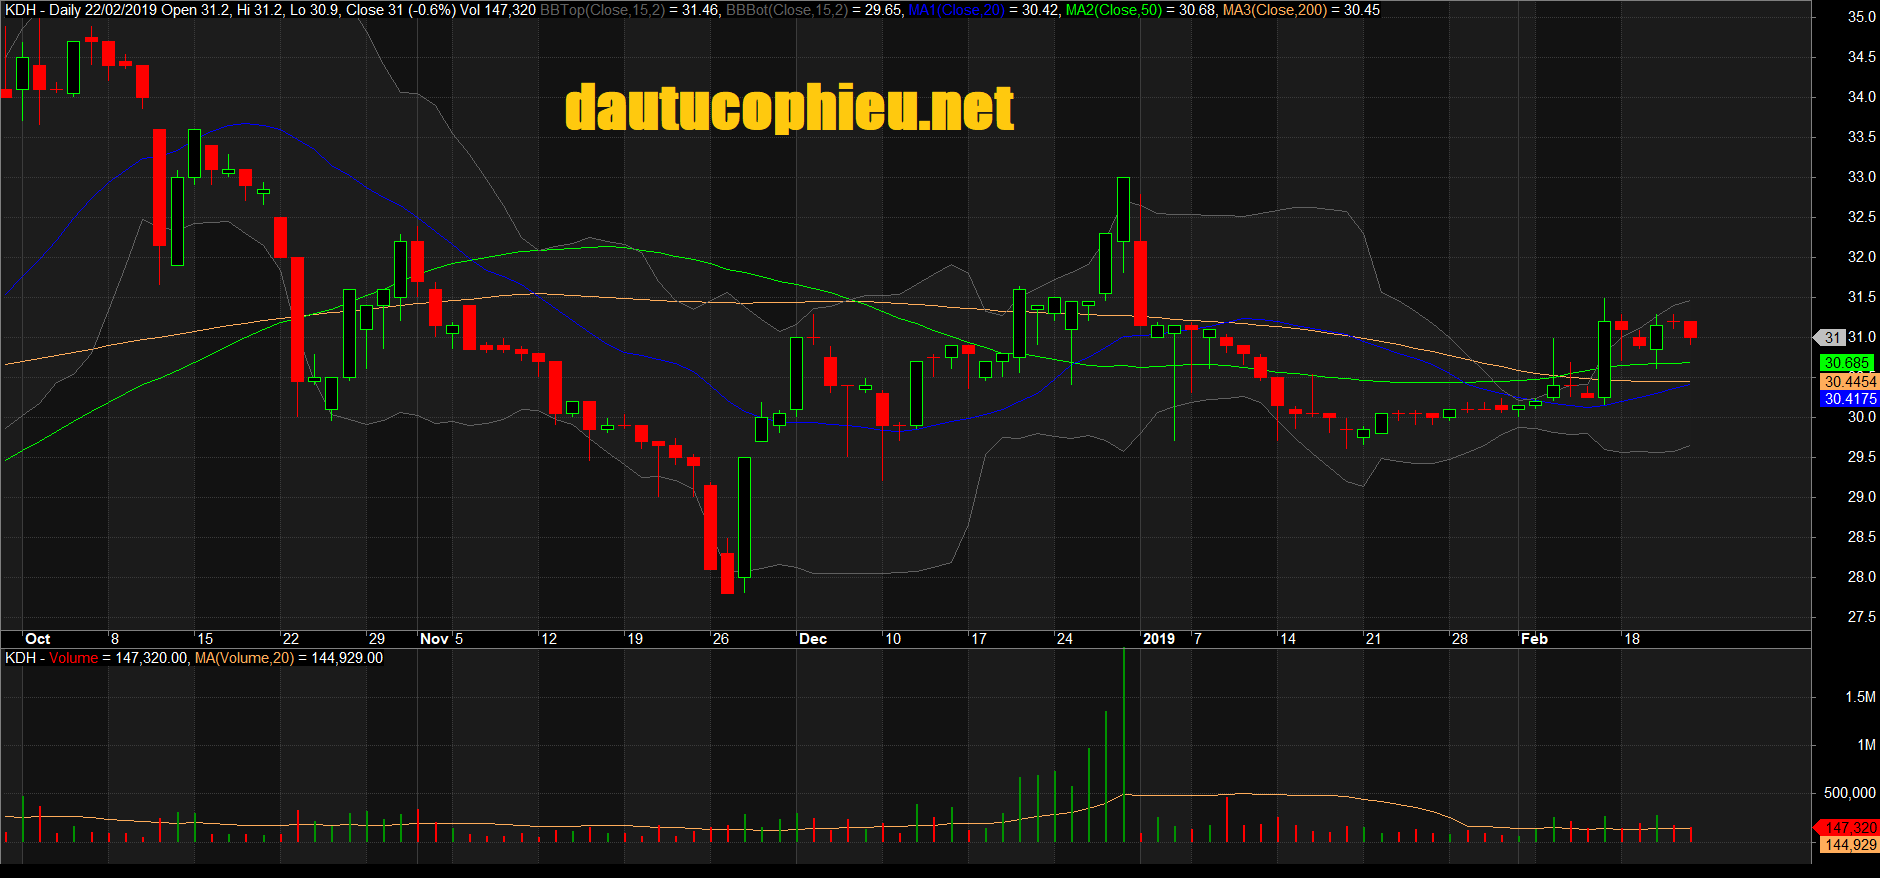Select the 2019 marker on date axis
Viewport: 1880px width, 878px height.
(1158, 639)
